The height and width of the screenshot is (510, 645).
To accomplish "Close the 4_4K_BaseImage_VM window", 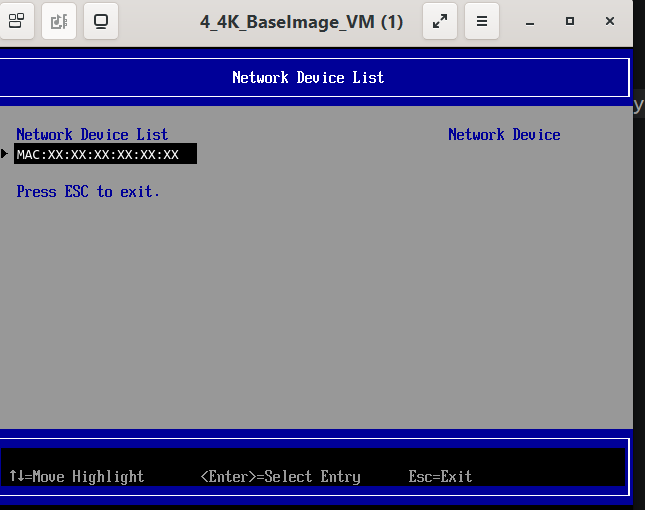I will tap(610, 21).
